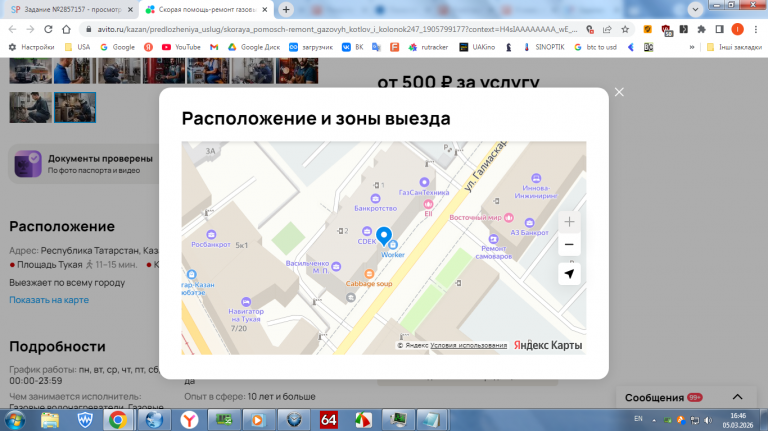Reload the Avito page
The width and height of the screenshot is (768, 431).
pyautogui.click(x=48, y=29)
